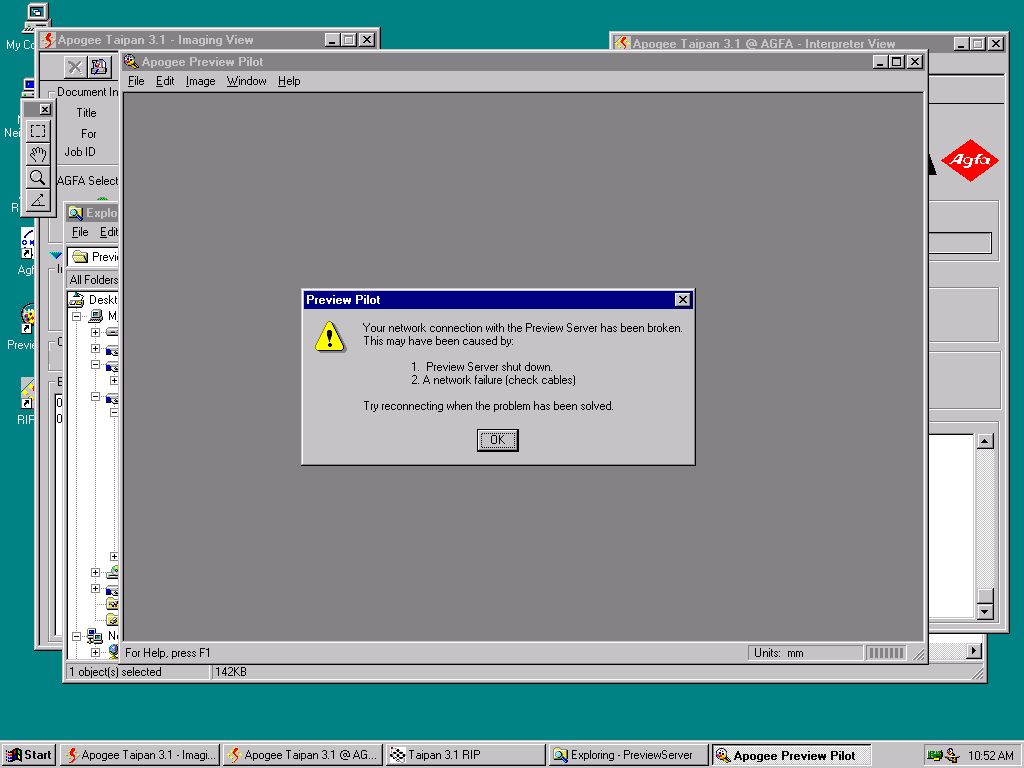The image size is (1024, 768).
Task: Click OK to dismiss the warning dialog
Action: pos(498,440)
